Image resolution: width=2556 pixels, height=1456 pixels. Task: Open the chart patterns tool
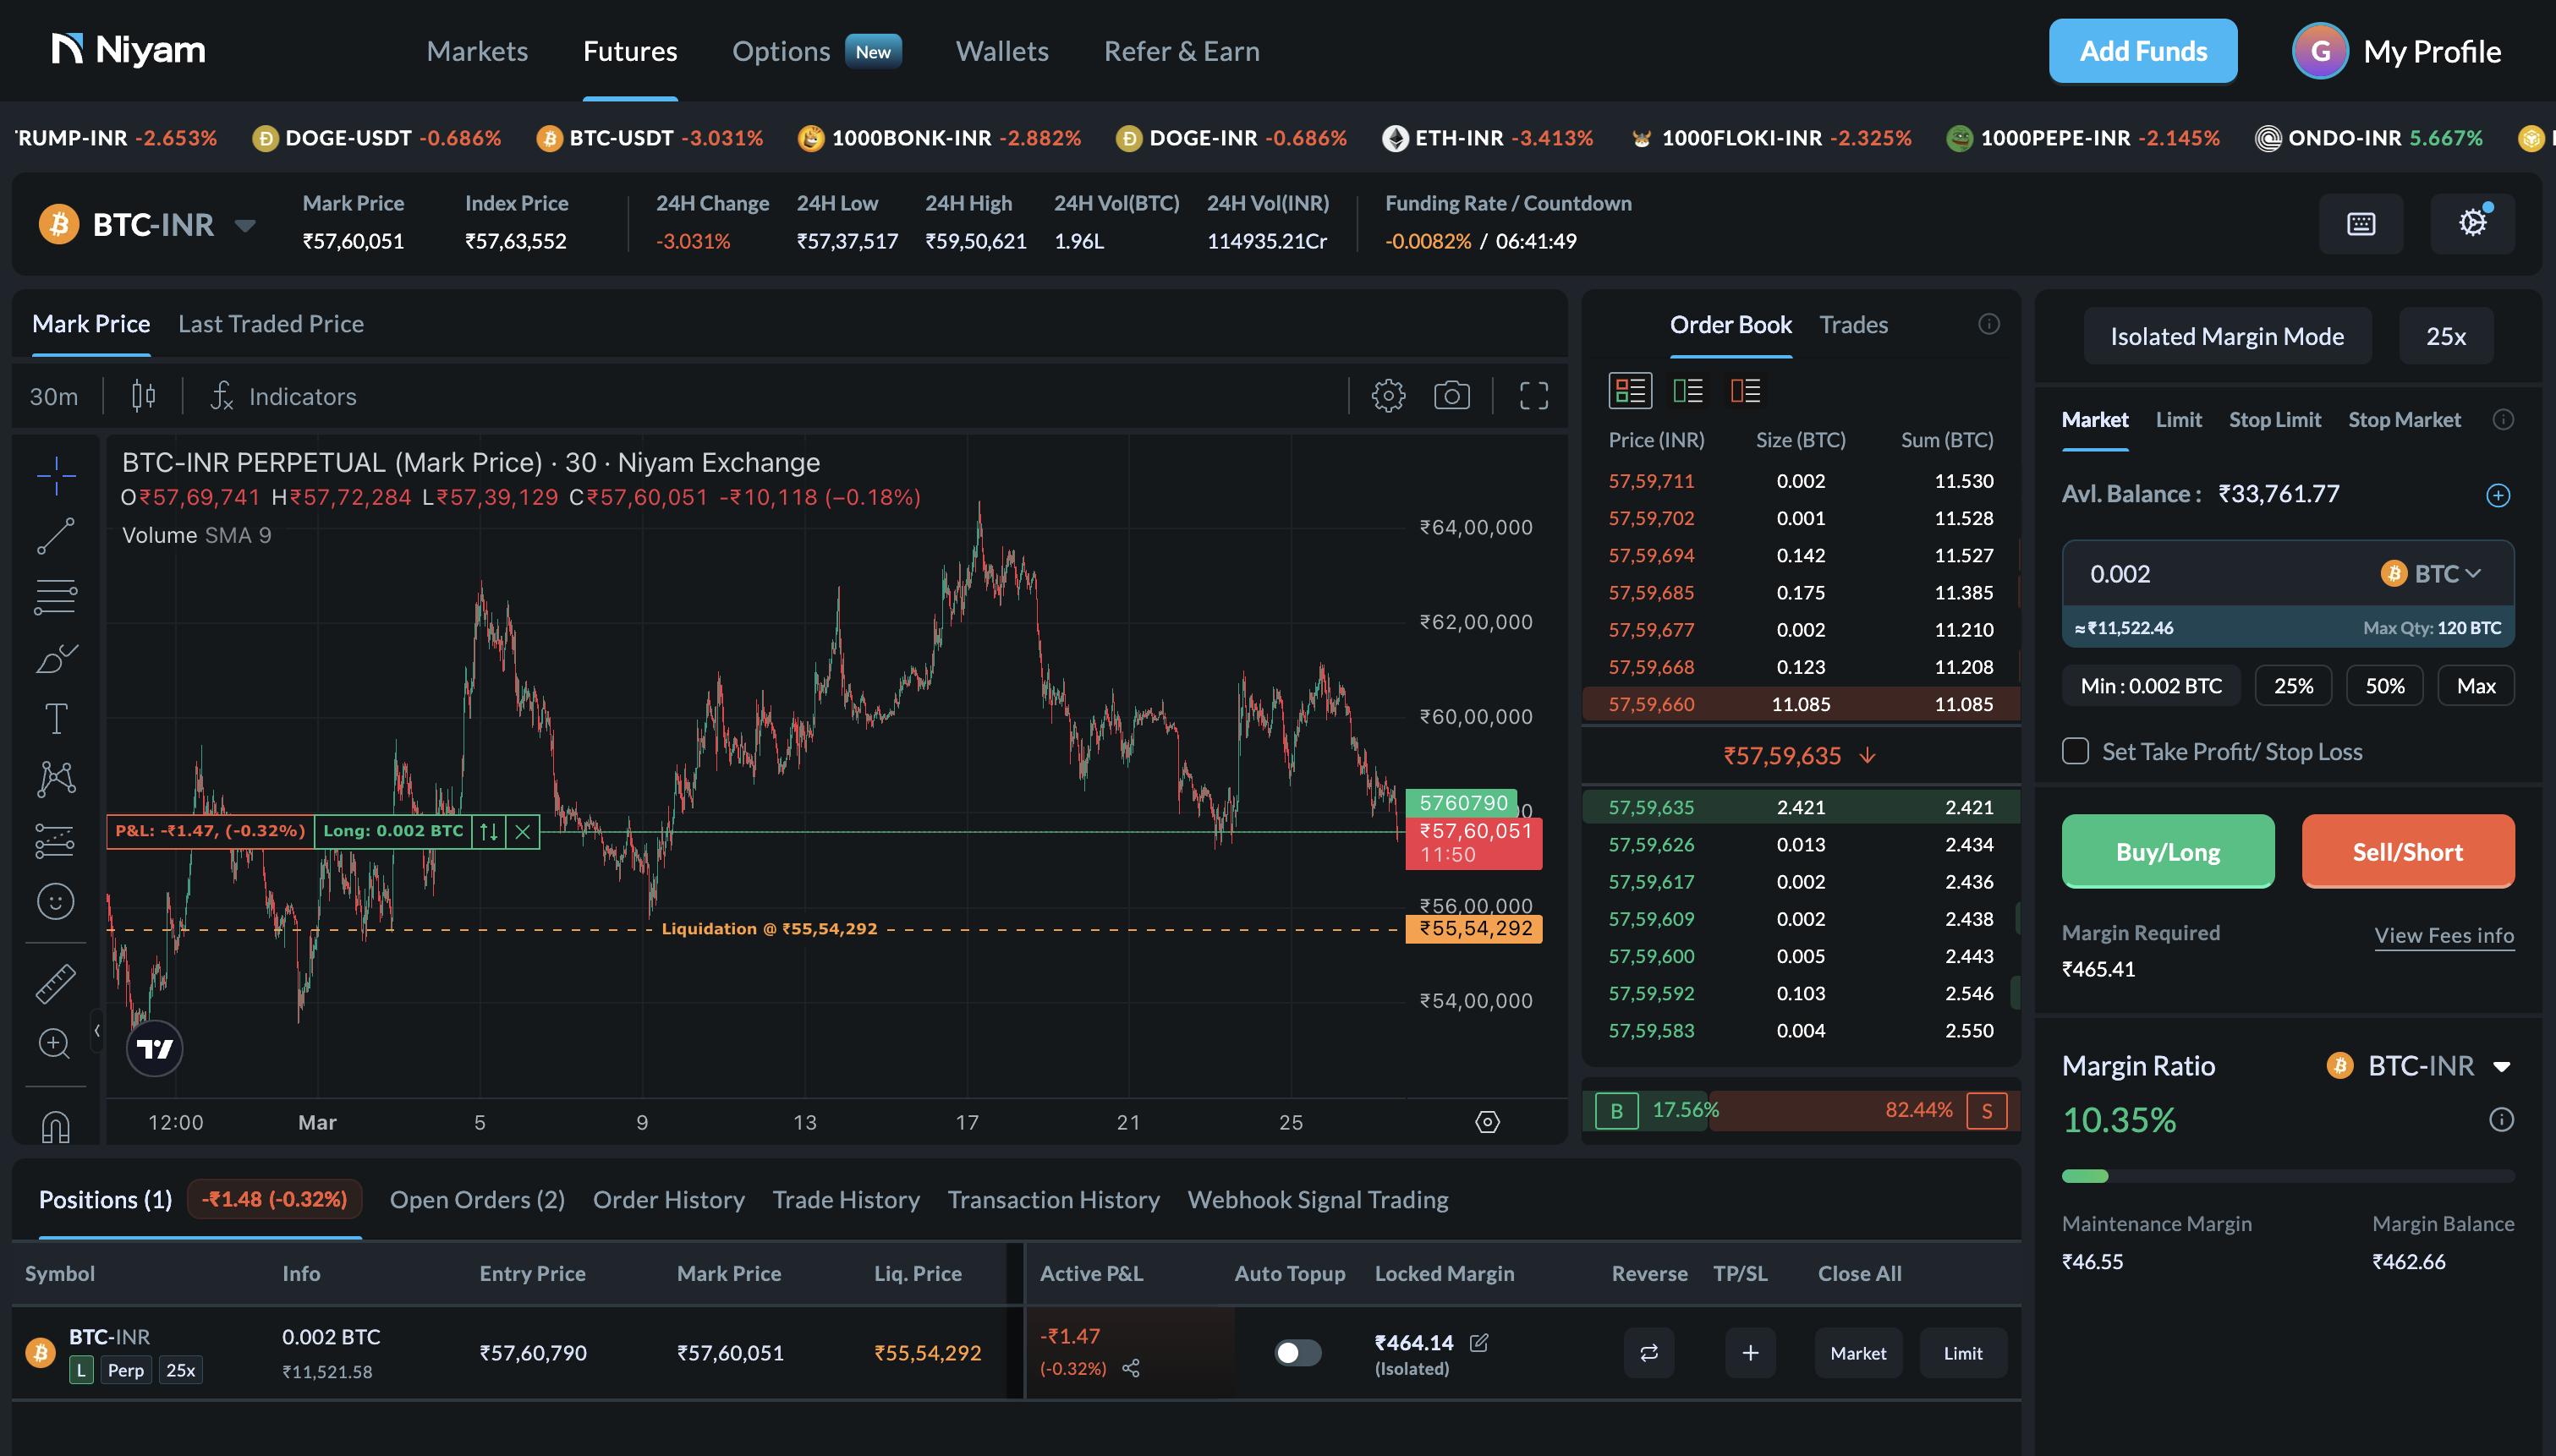pyautogui.click(x=56, y=779)
